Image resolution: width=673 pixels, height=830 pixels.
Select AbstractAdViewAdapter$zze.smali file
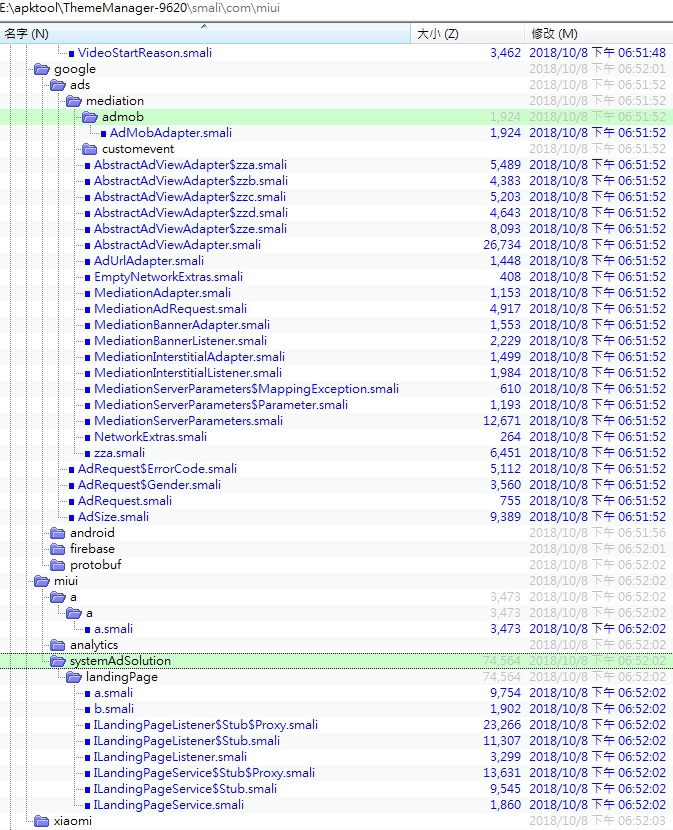[190, 229]
